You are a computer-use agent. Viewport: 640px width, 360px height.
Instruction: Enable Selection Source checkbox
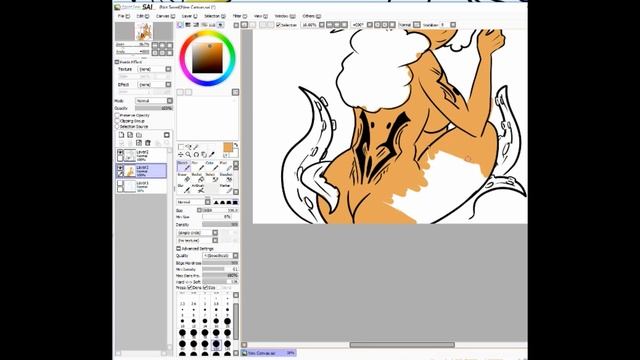pyautogui.click(x=117, y=127)
